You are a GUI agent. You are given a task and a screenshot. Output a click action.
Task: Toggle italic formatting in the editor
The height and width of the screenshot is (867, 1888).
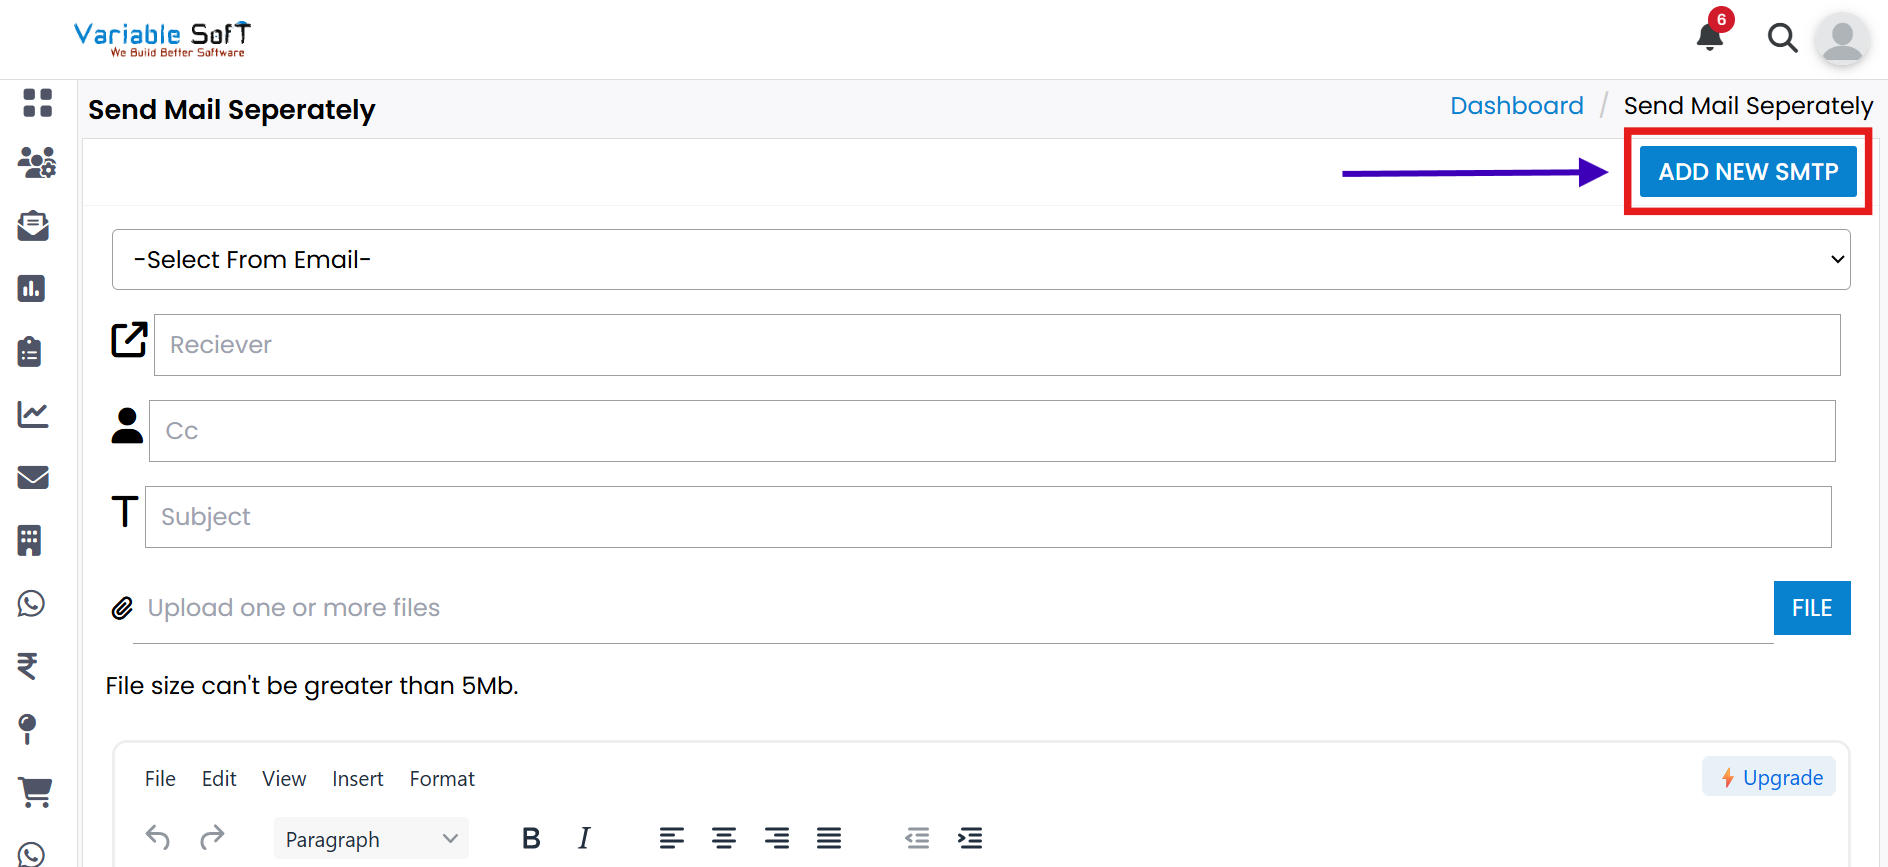pos(584,838)
